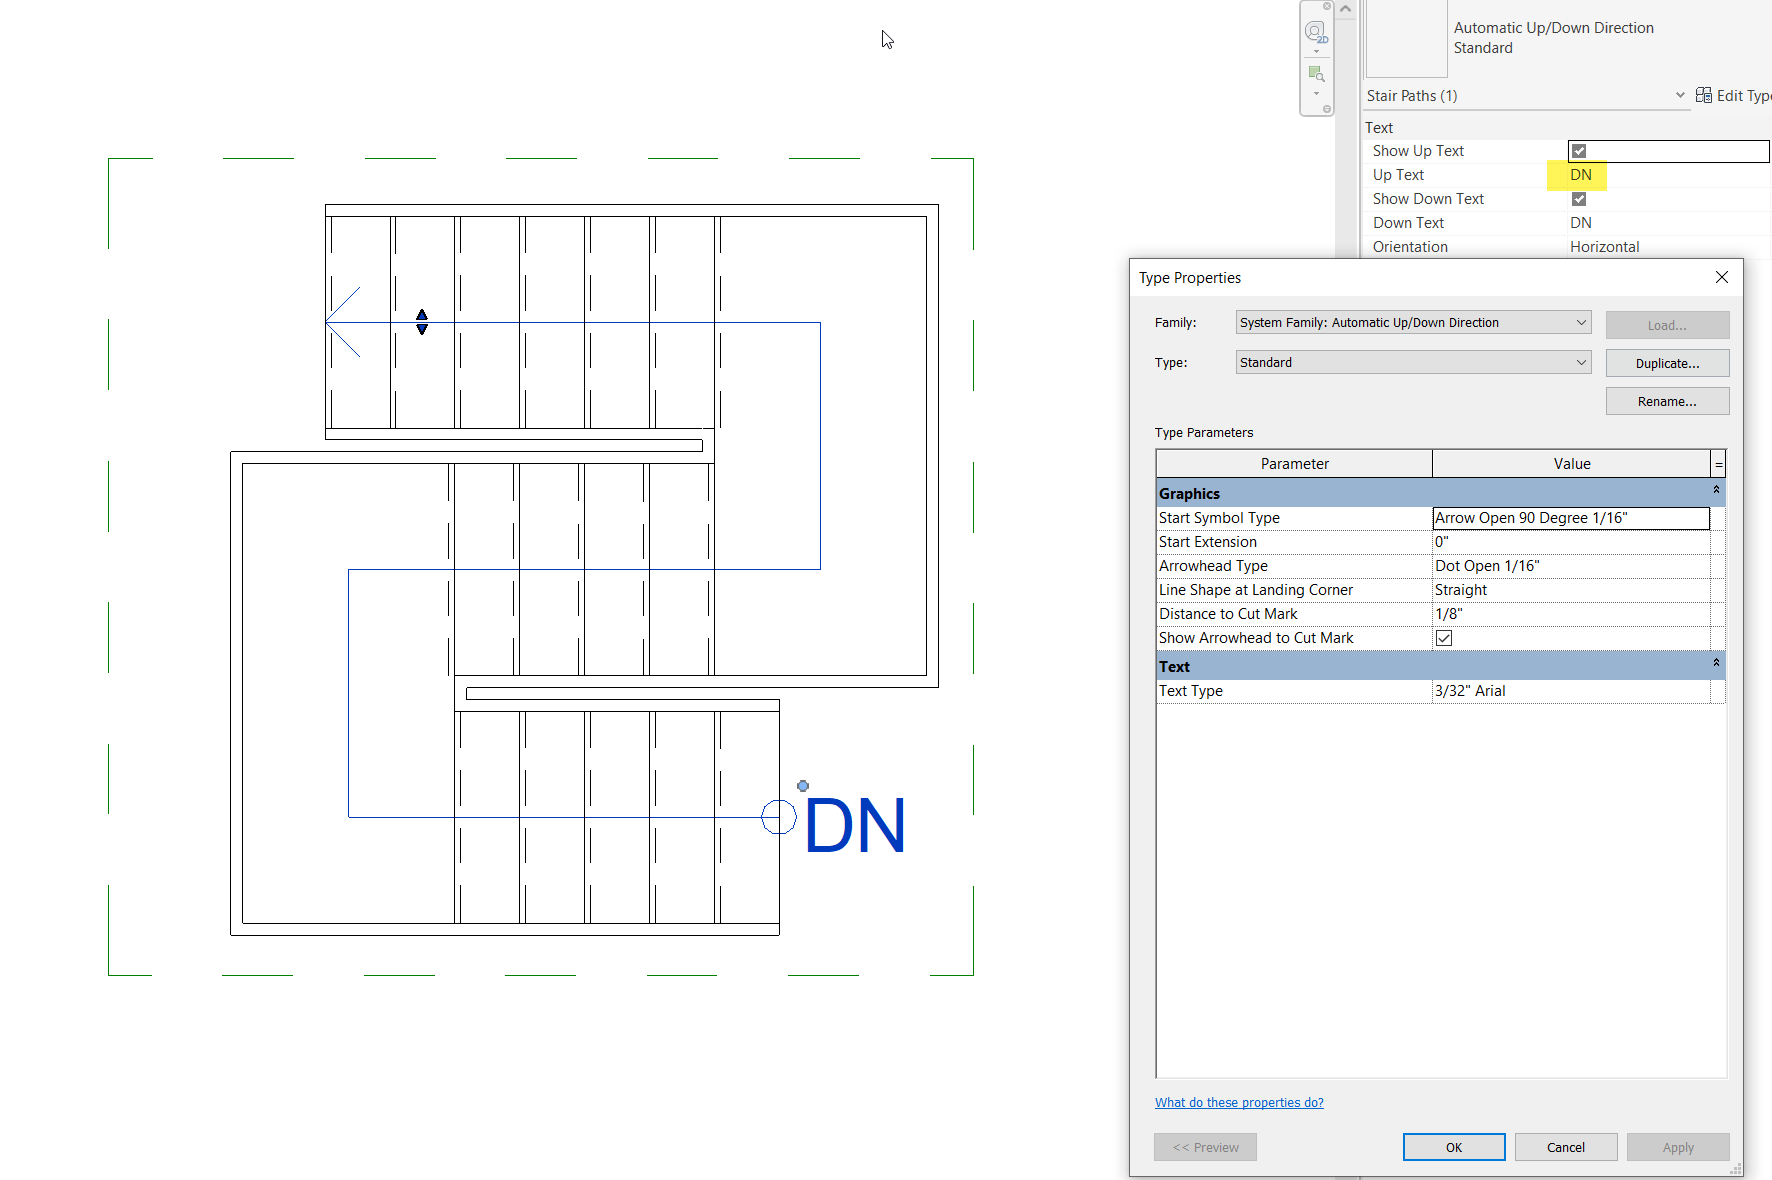Click the Edit Type icon in Properties
Screen dimensions: 1772x1180
click(x=1704, y=95)
